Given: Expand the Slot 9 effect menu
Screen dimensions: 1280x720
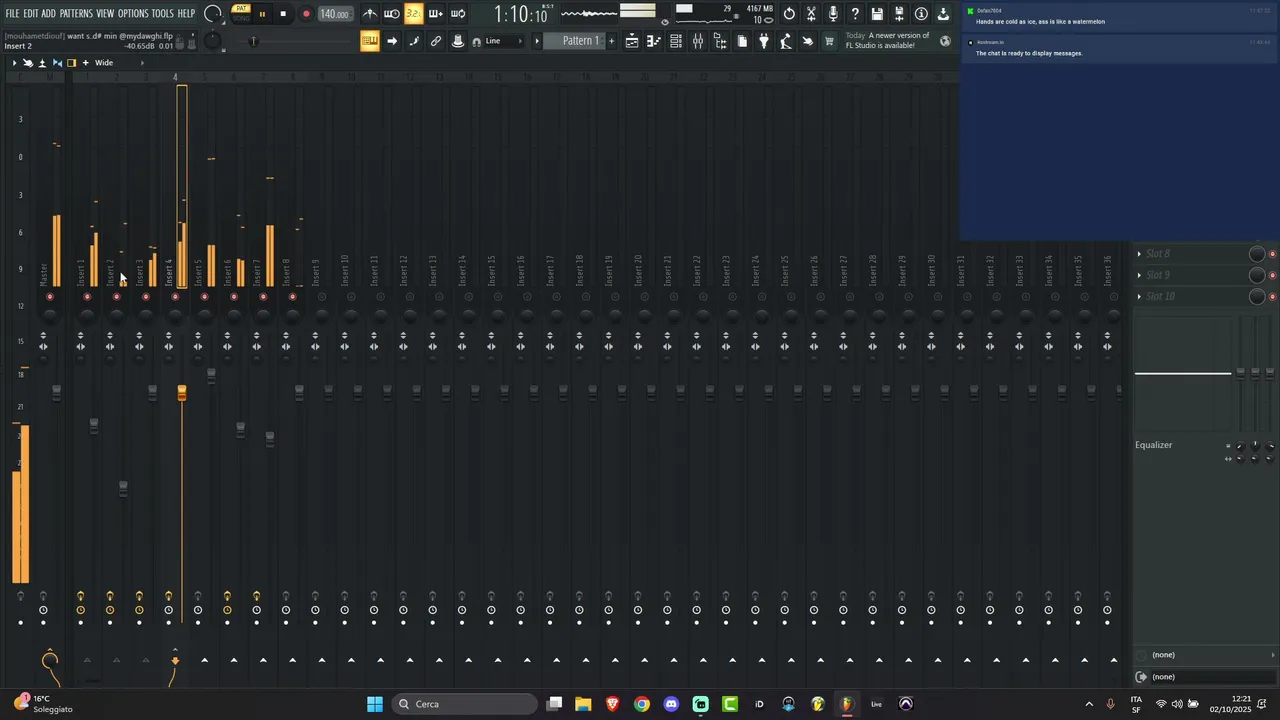Looking at the screenshot, I should pyautogui.click(x=1139, y=275).
